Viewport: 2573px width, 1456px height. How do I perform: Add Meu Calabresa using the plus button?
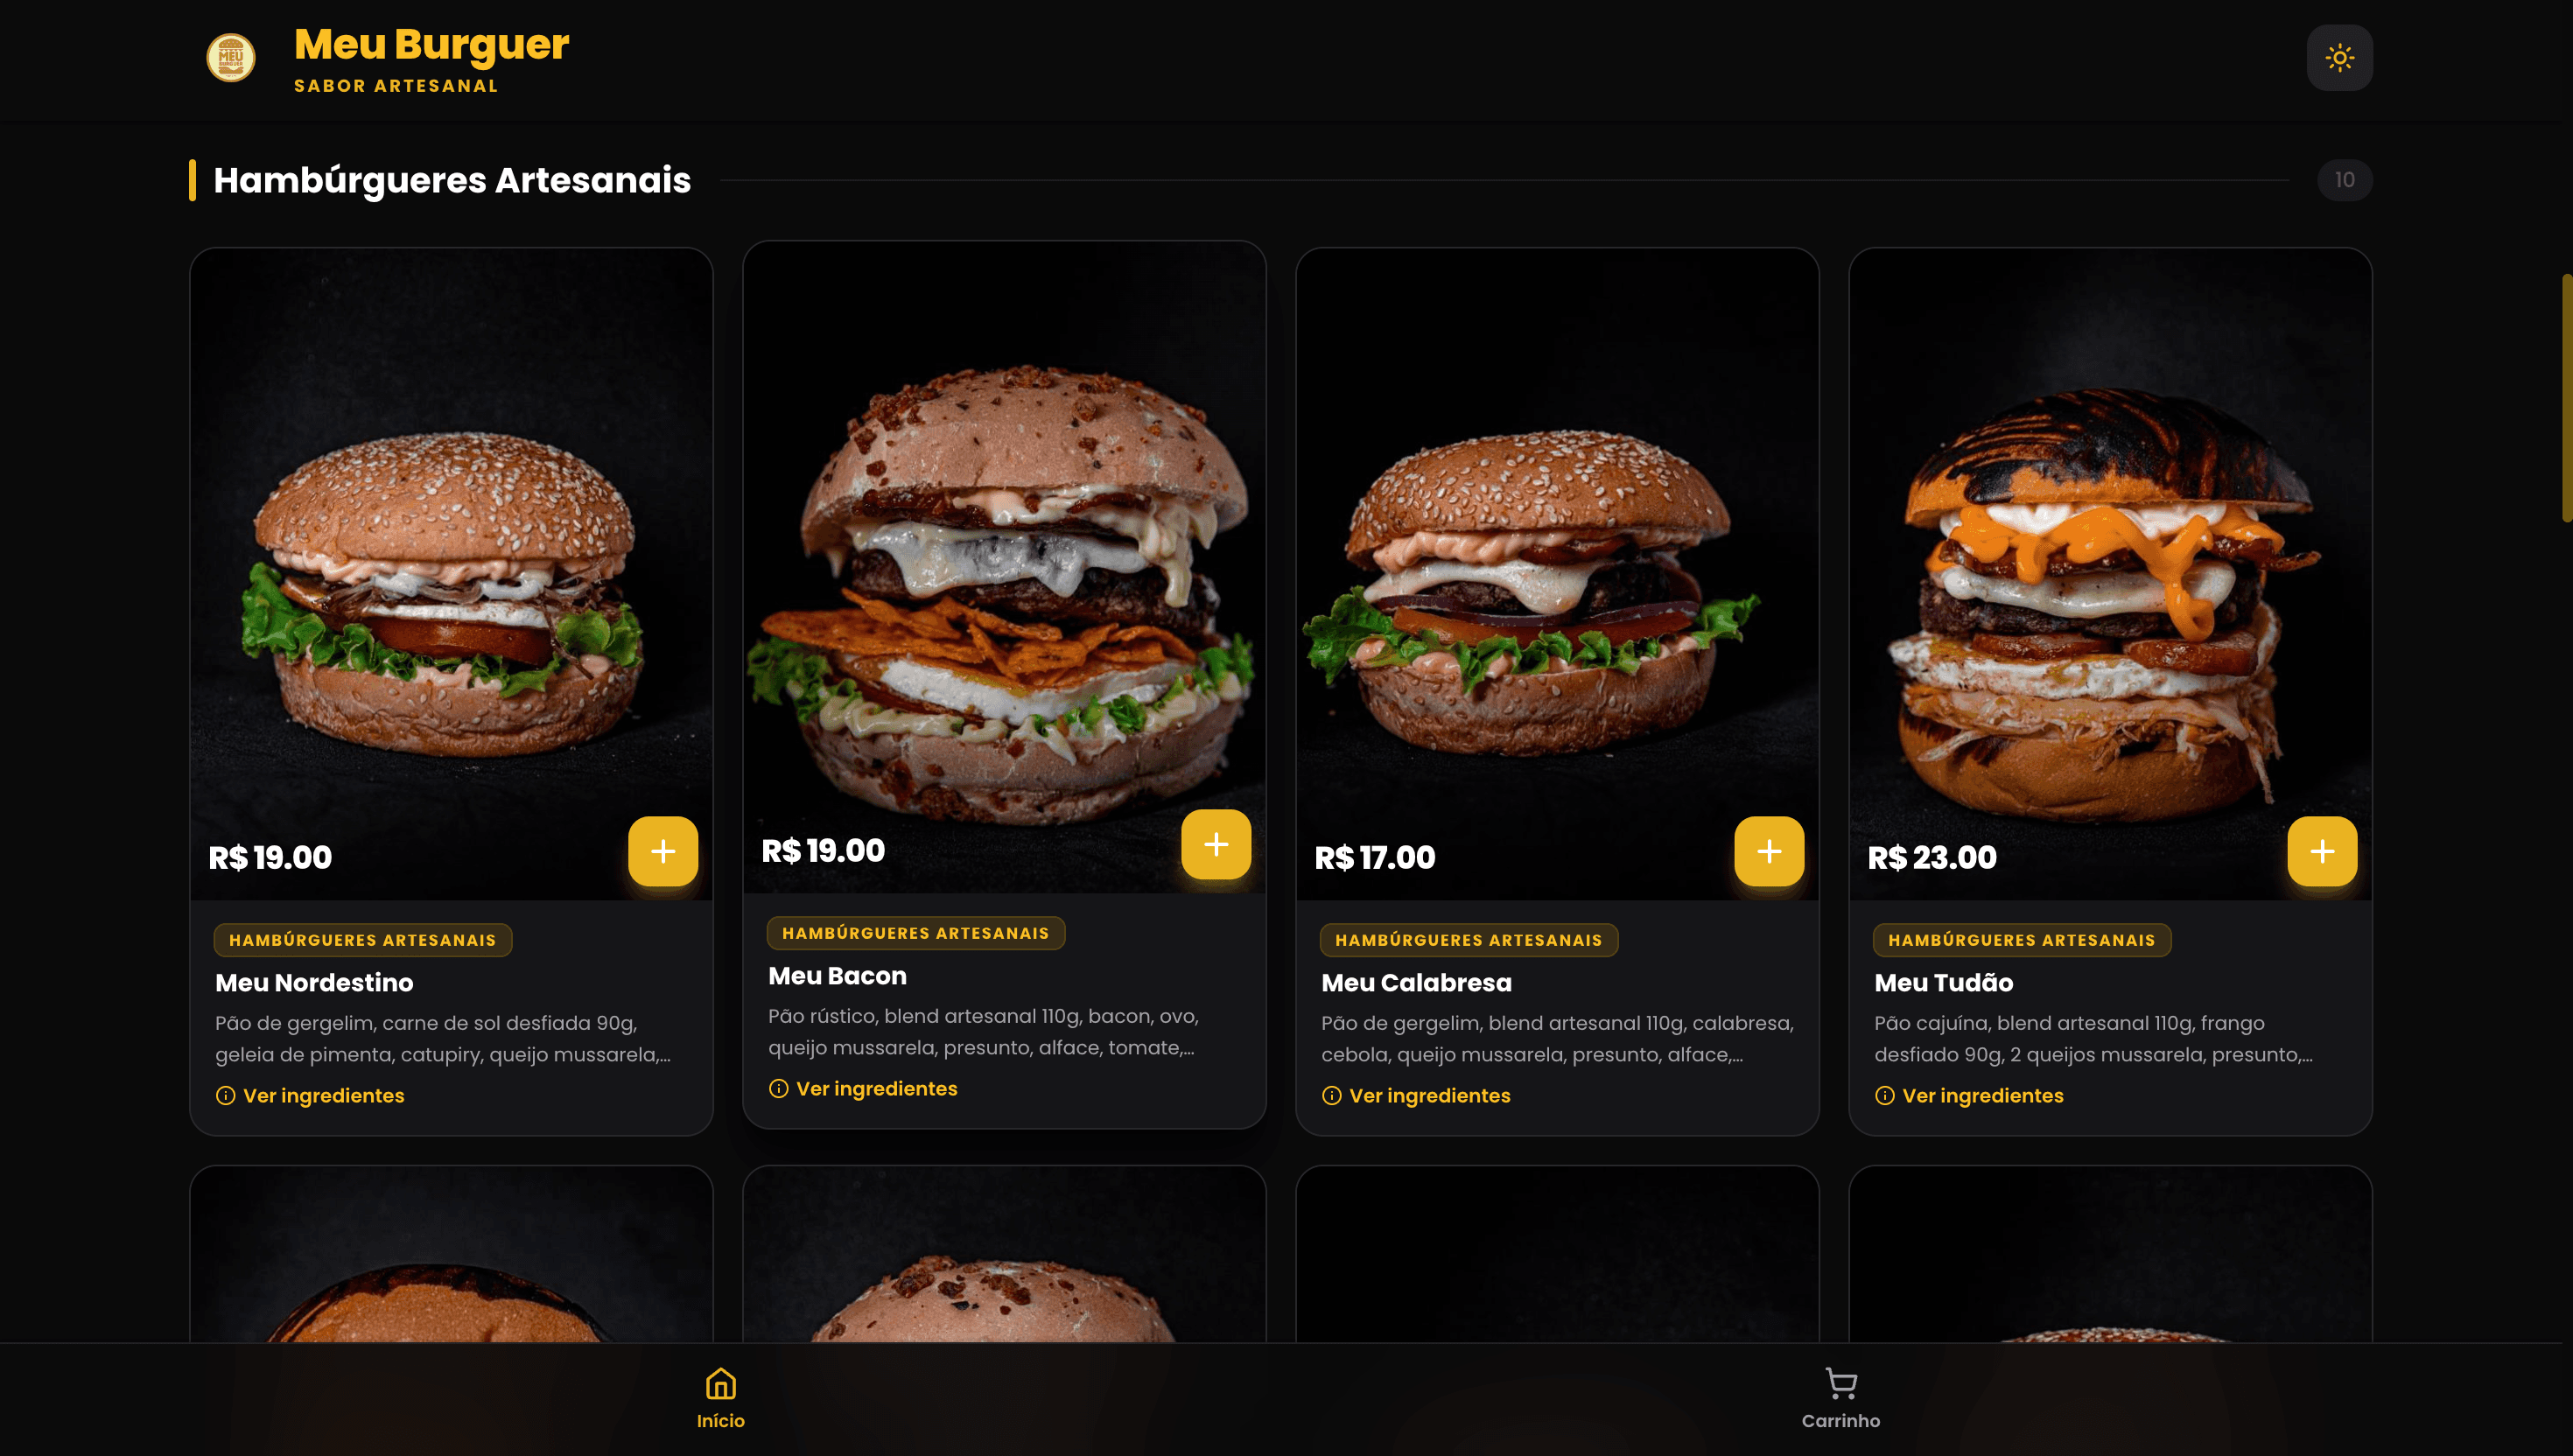click(x=1769, y=851)
